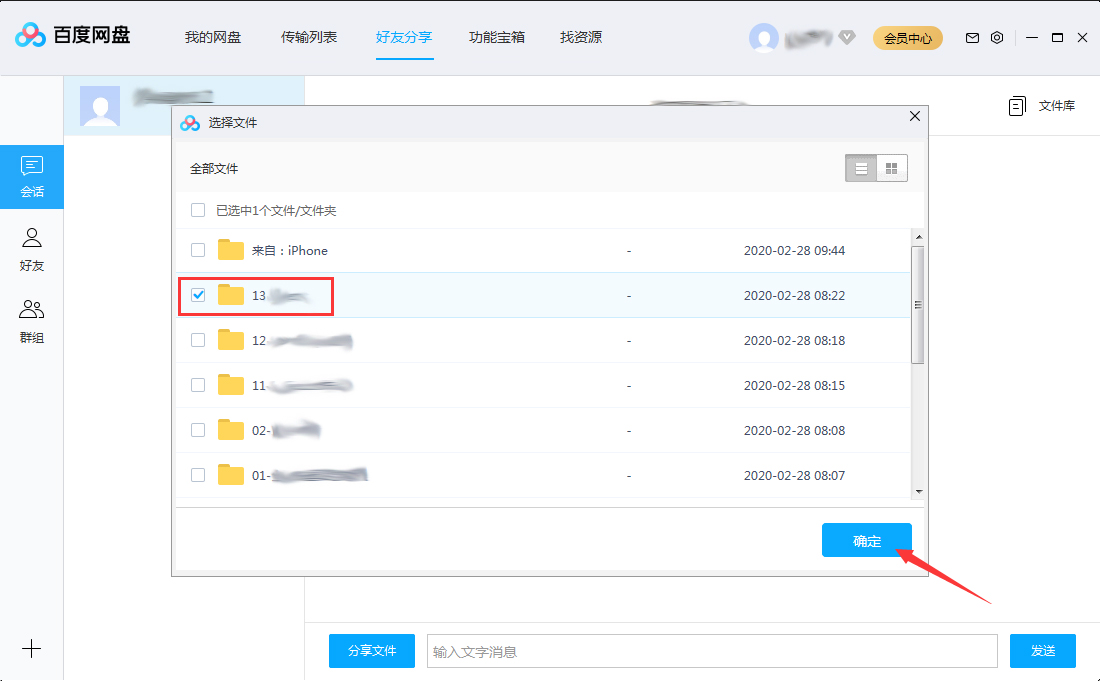The height and width of the screenshot is (681, 1100).
Task: Check the 来自：iPhone folder checkbox
Action: (197, 250)
